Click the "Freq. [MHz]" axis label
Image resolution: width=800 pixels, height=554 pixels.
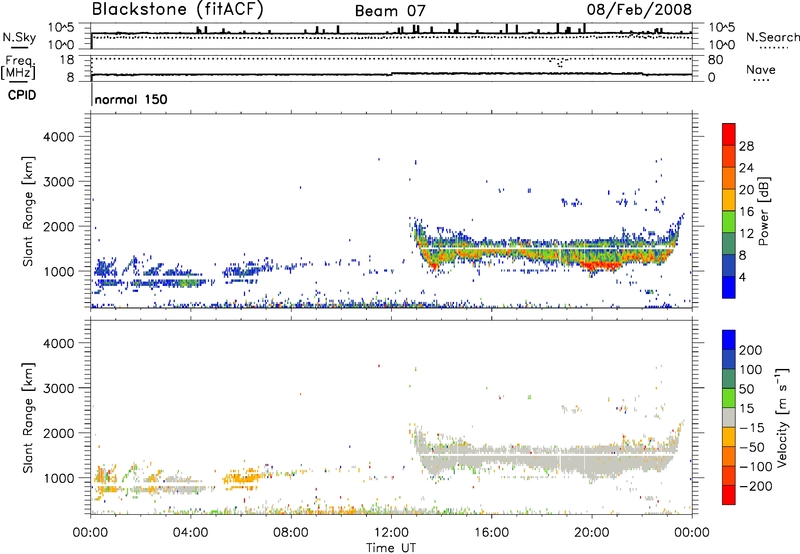coord(18,67)
